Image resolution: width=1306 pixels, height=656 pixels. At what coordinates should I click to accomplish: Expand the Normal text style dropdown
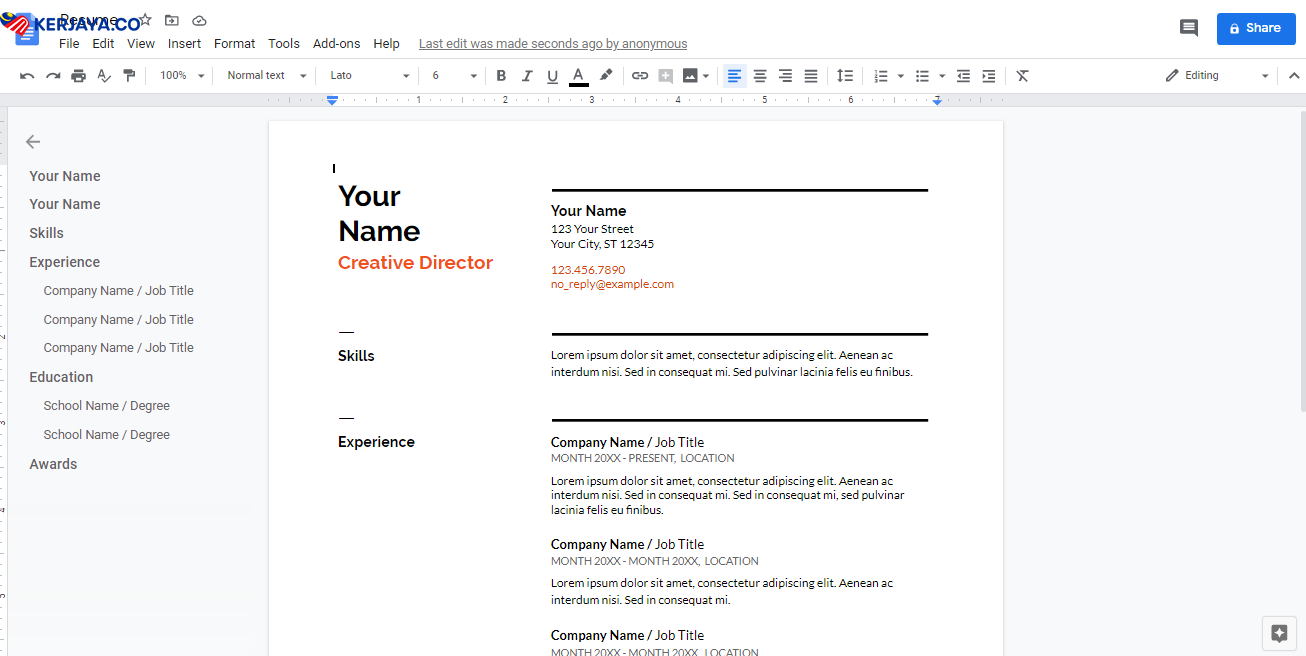tap(266, 76)
